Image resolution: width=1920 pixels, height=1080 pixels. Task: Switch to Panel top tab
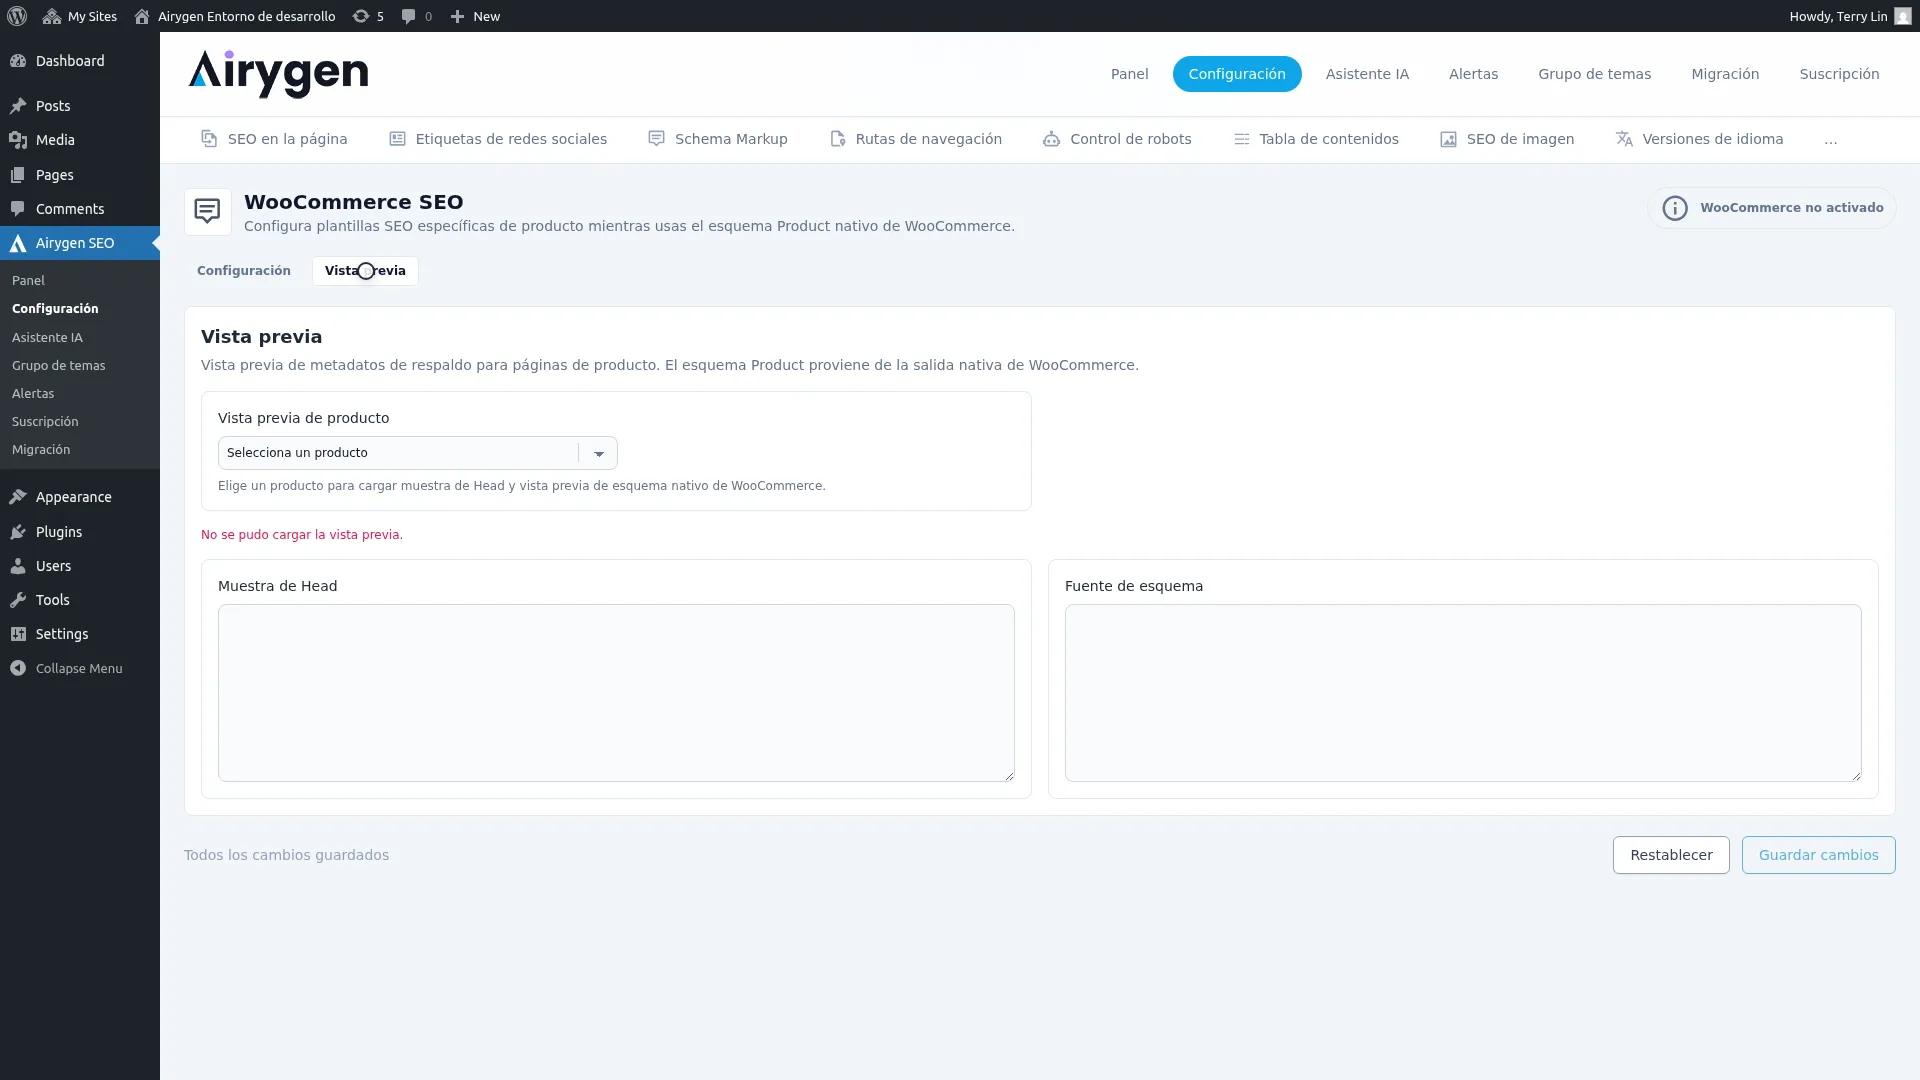pyautogui.click(x=1129, y=74)
